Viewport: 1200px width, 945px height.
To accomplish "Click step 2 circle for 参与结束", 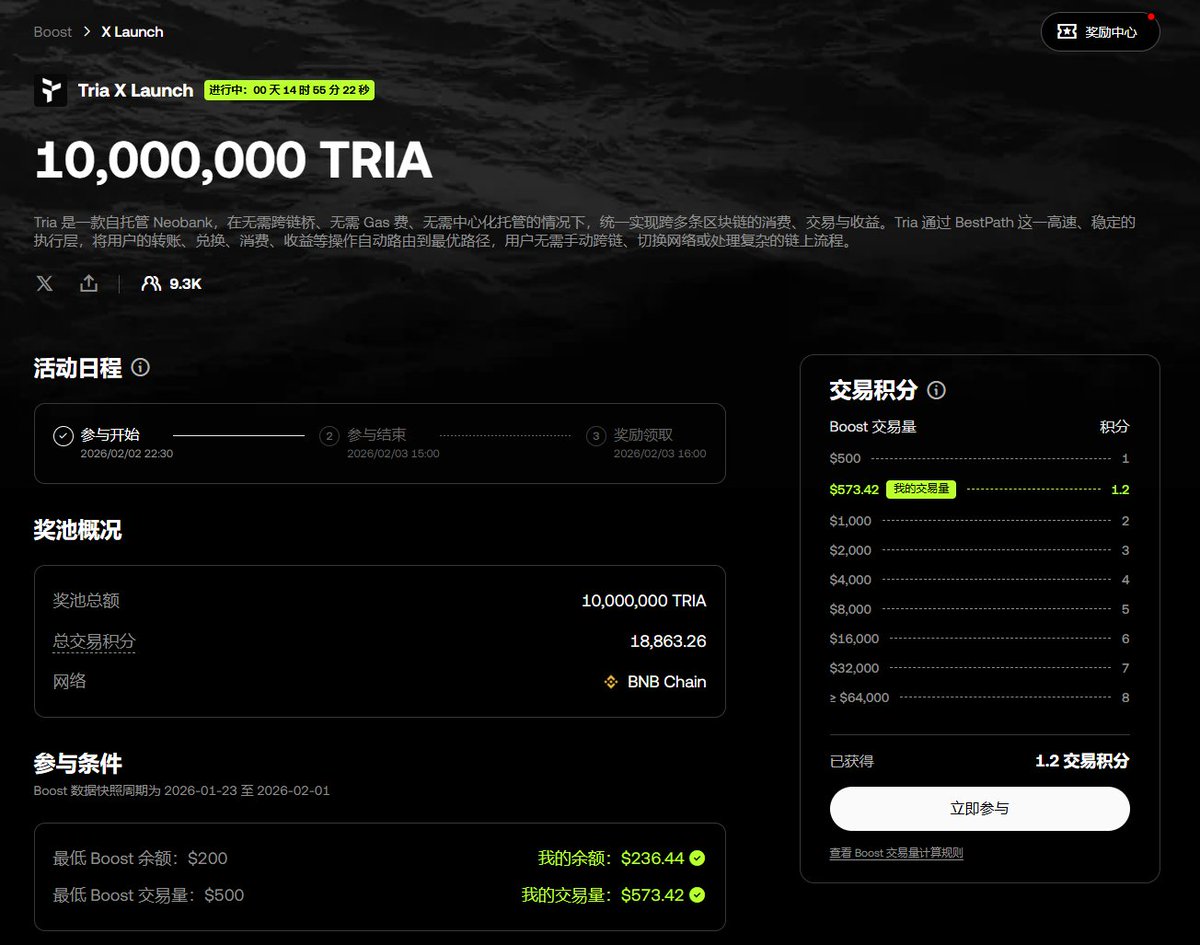I will 329,436.
